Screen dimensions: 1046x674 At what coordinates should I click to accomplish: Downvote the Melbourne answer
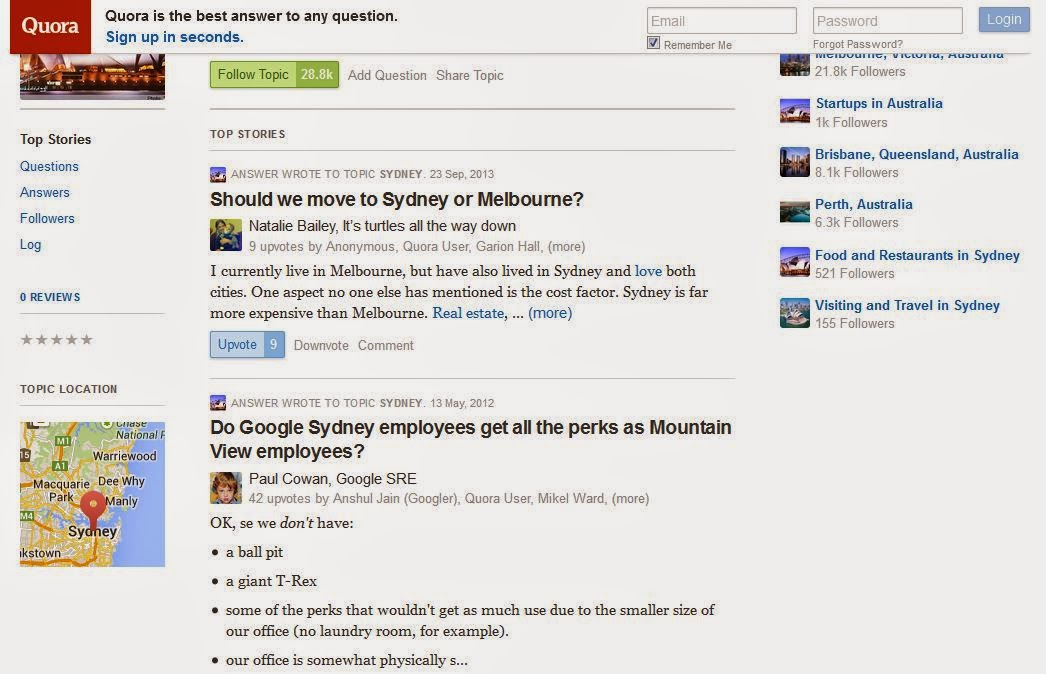(x=321, y=346)
